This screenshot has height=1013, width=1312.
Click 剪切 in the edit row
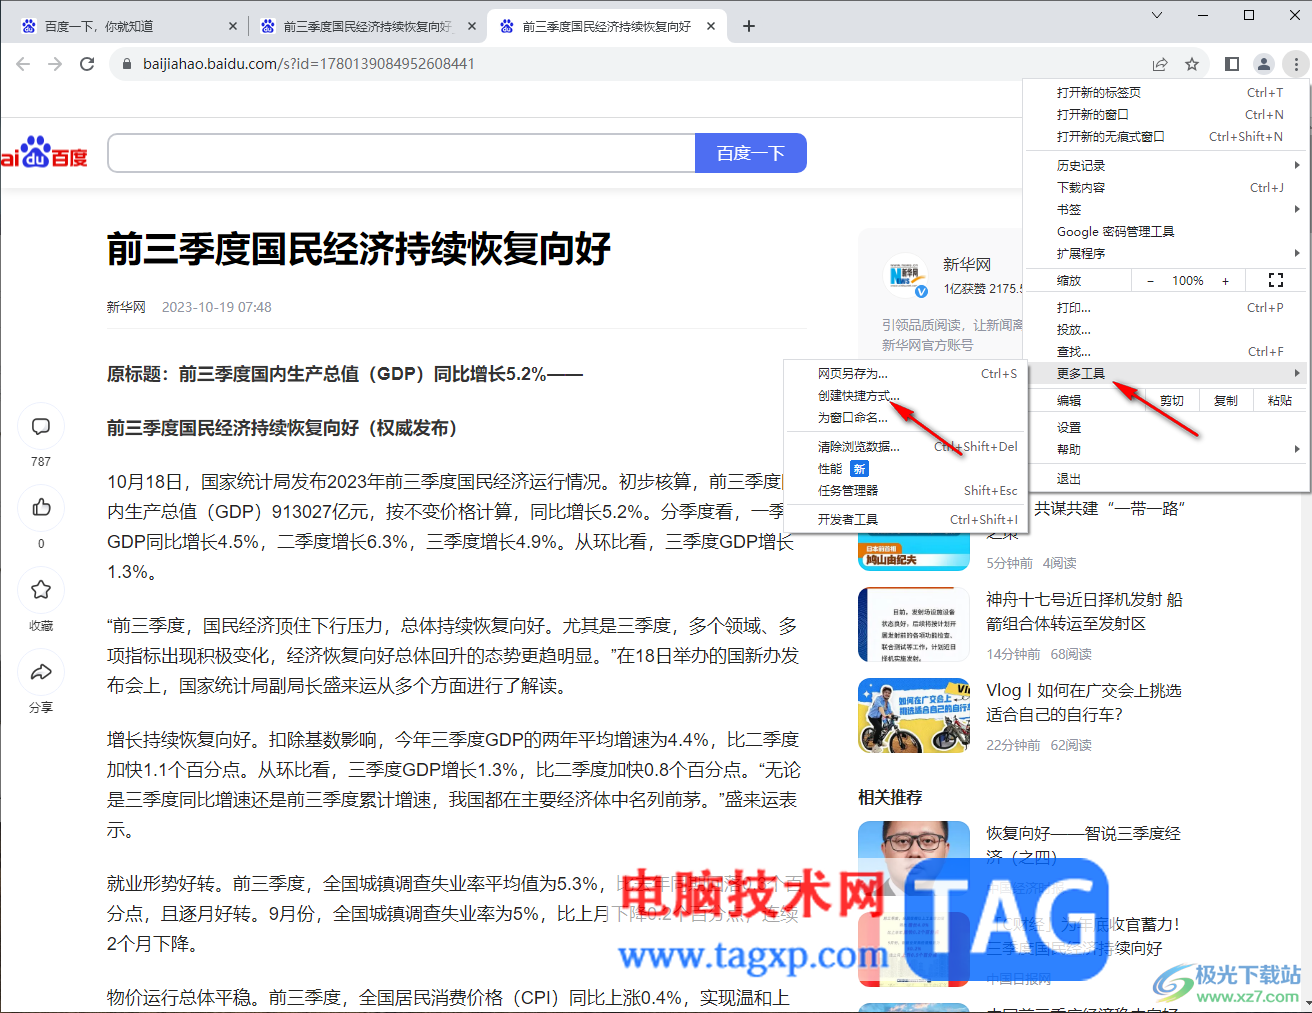coord(1172,400)
